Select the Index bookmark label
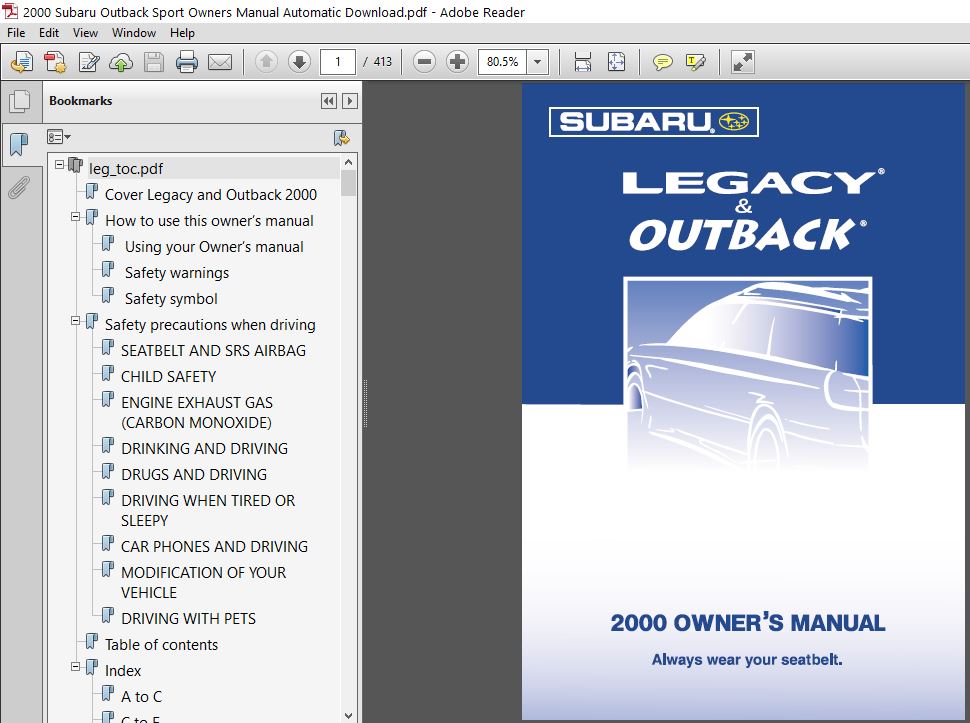The width and height of the screenshot is (970, 723). [x=122, y=670]
